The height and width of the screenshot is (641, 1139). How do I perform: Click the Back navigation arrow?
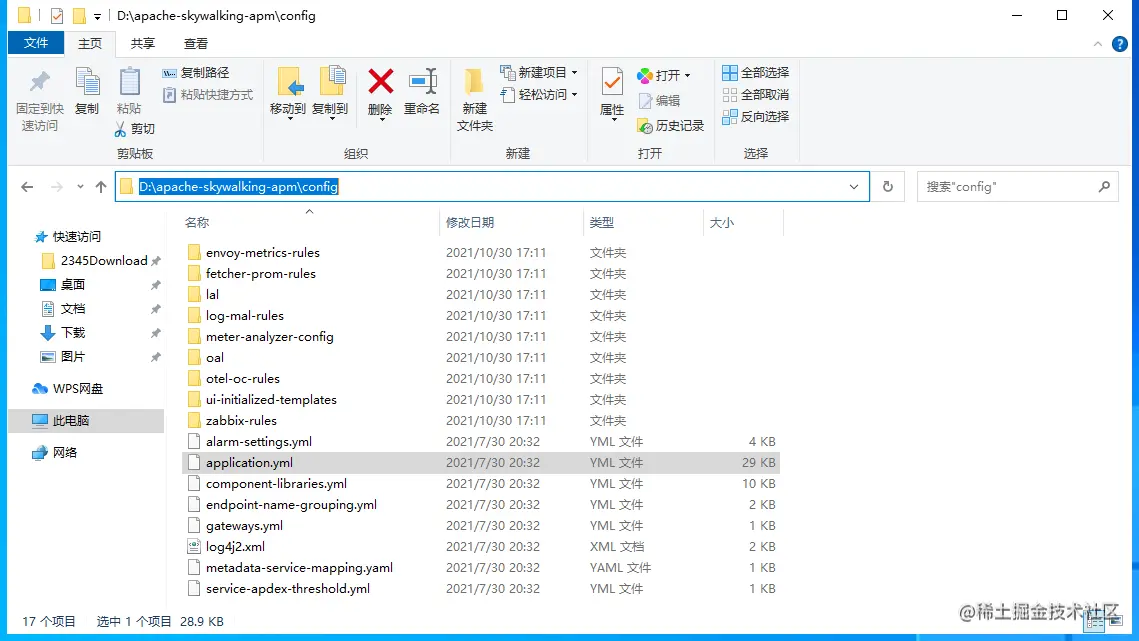(27, 187)
